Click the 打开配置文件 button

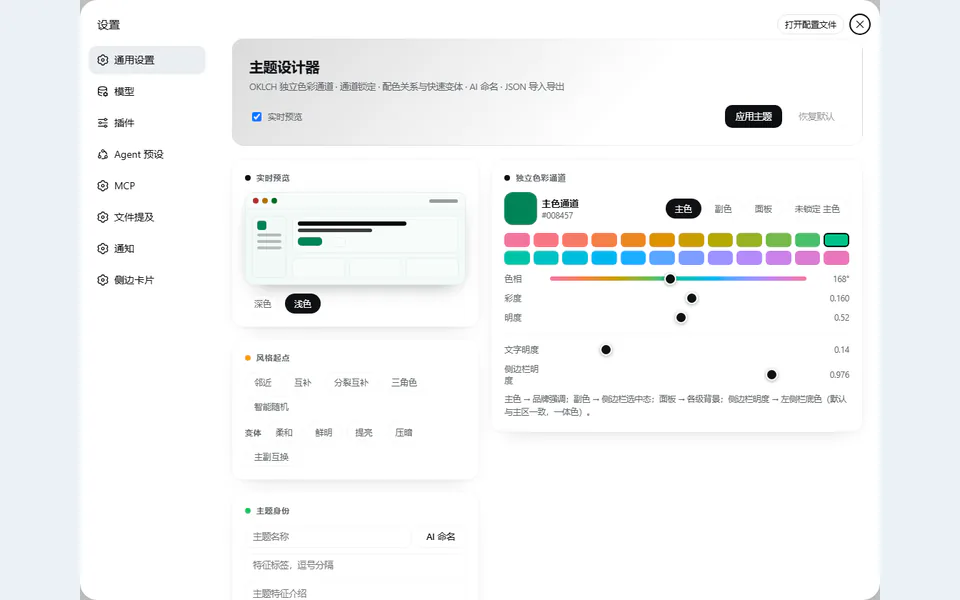click(x=810, y=24)
